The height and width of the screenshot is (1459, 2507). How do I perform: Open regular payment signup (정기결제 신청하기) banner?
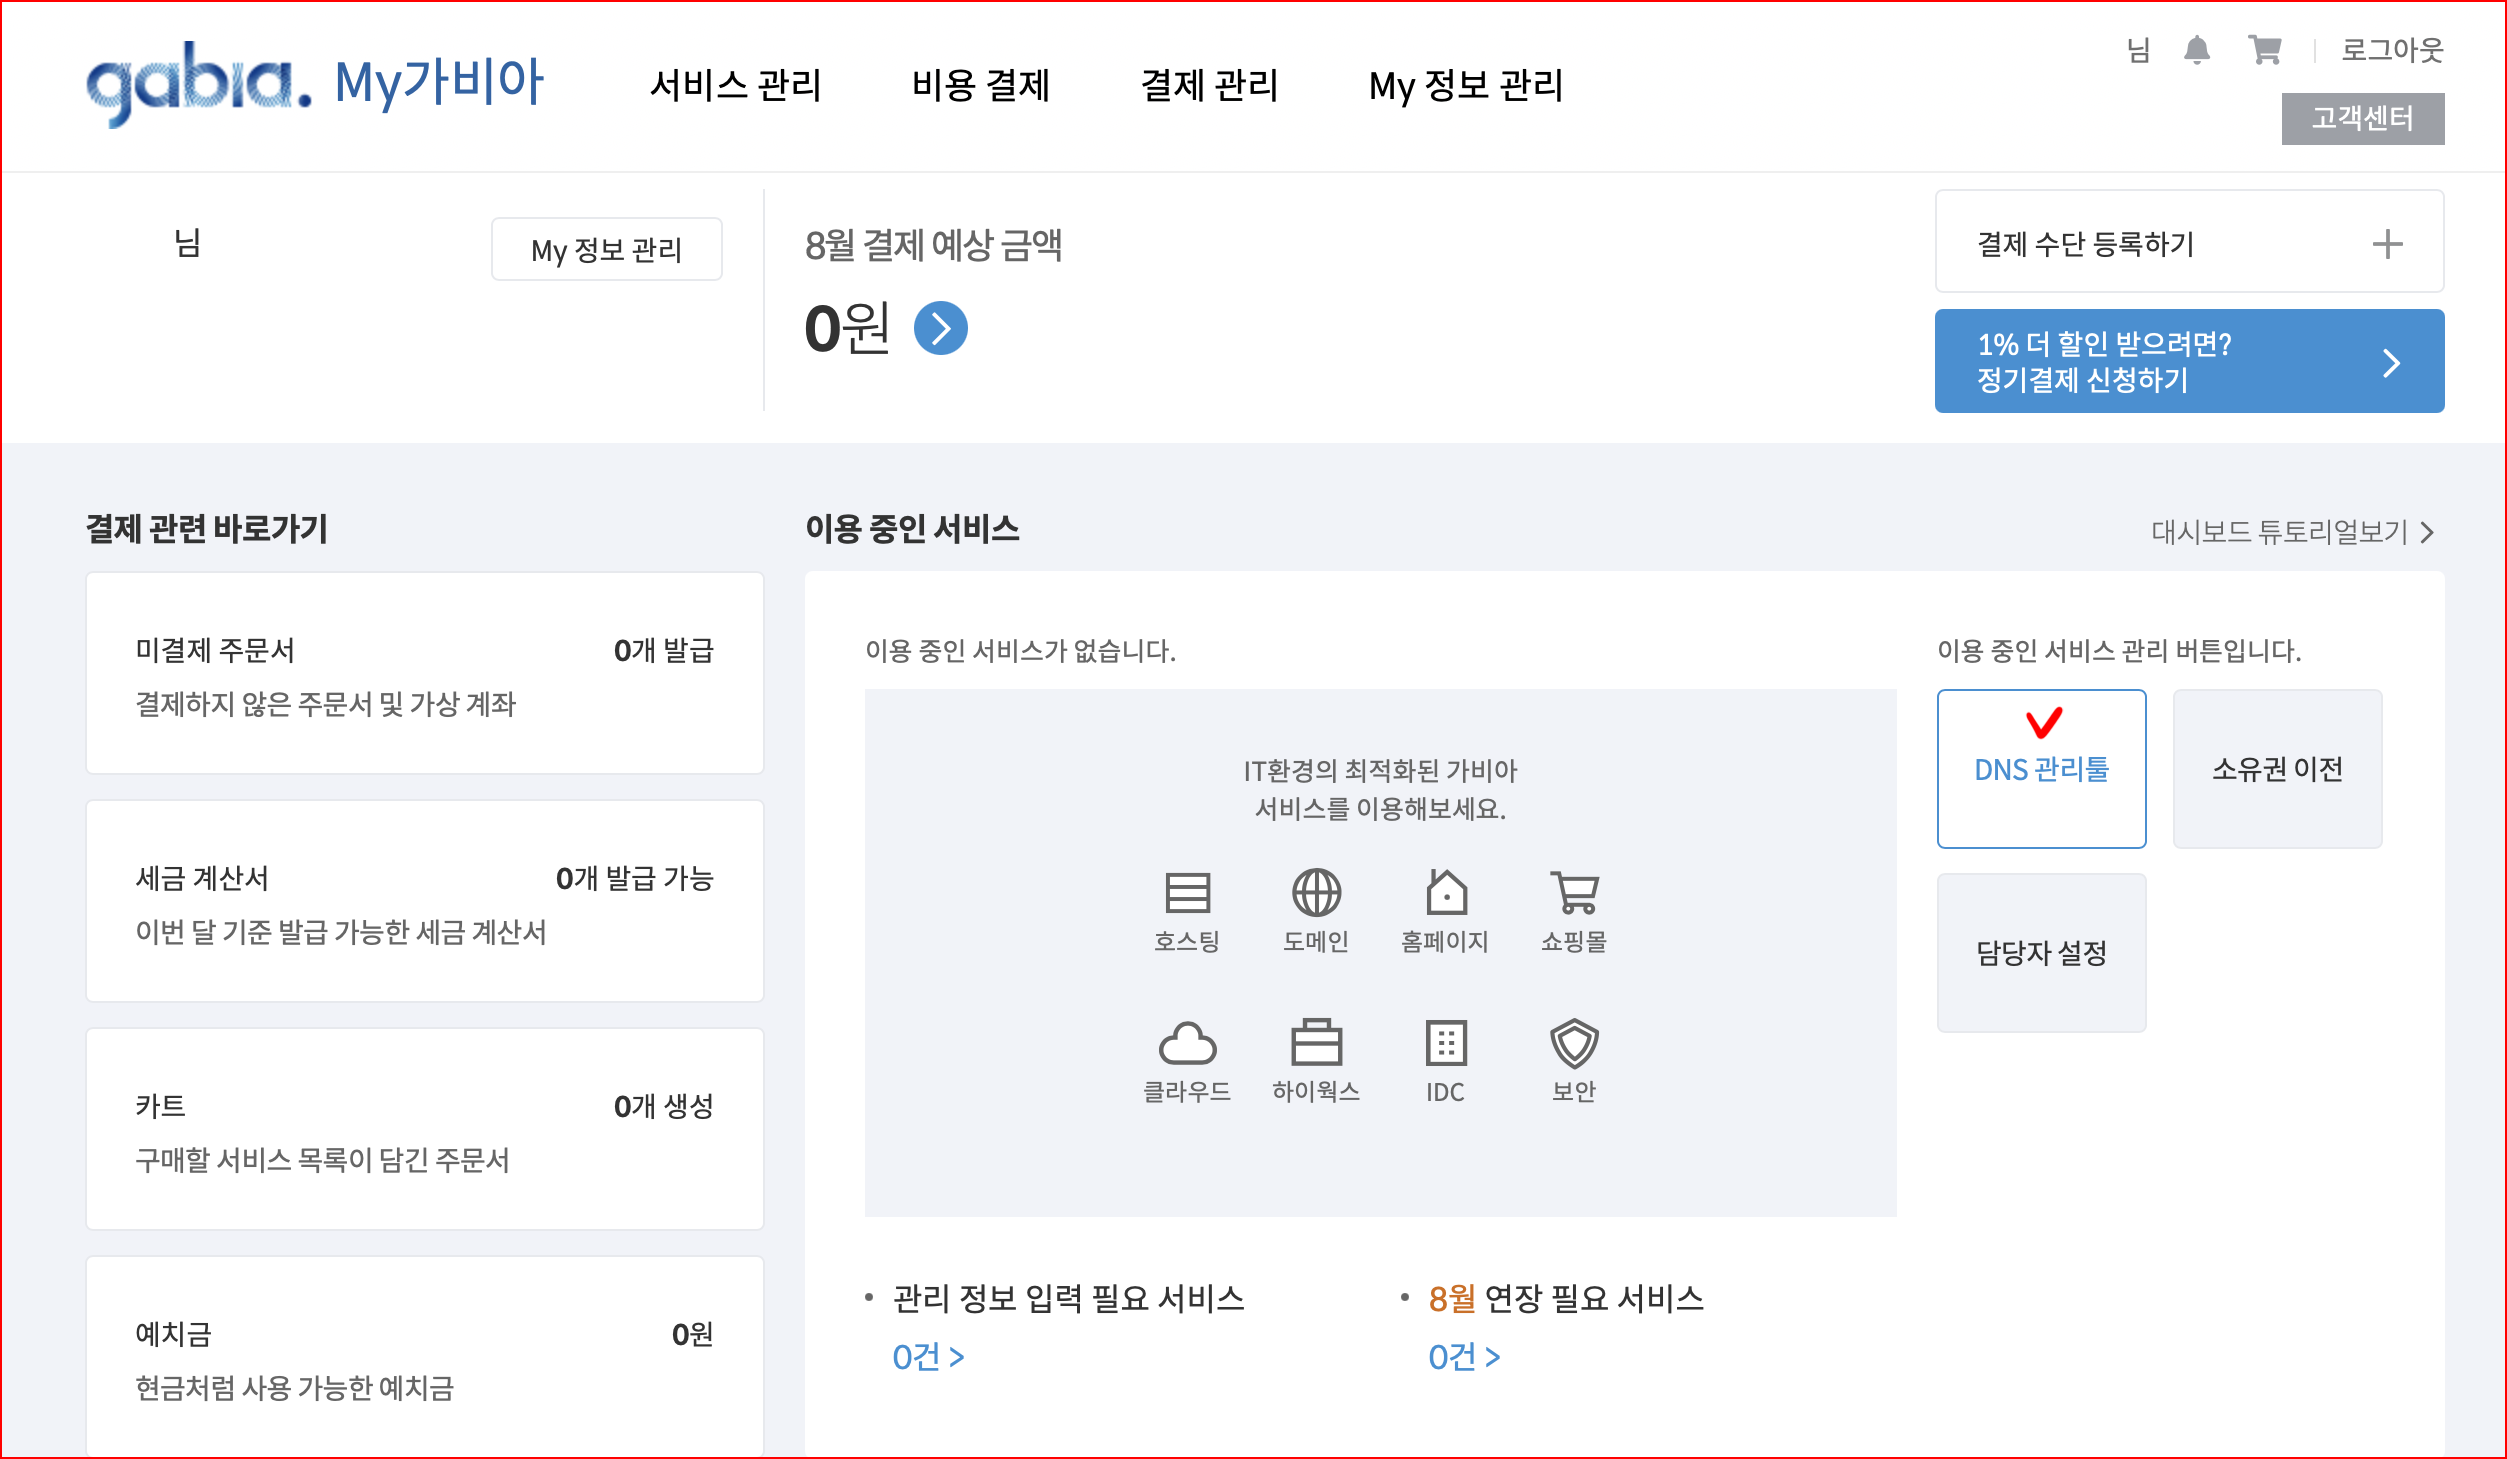(x=2188, y=361)
